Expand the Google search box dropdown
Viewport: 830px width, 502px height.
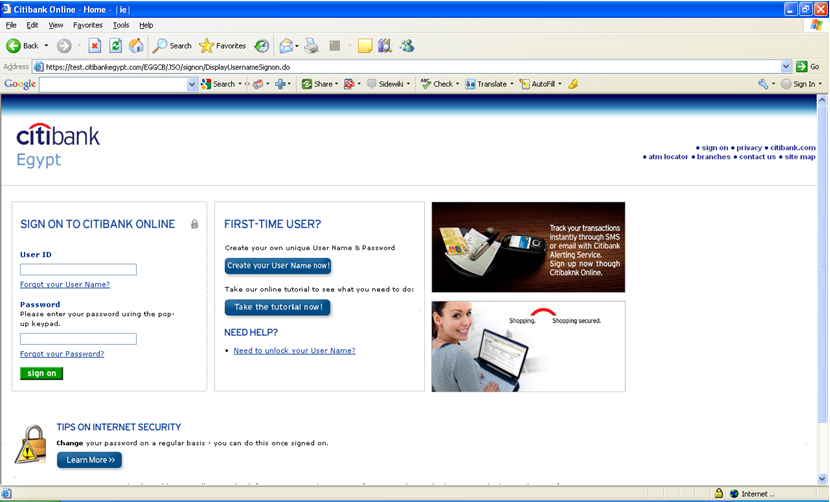tap(192, 84)
